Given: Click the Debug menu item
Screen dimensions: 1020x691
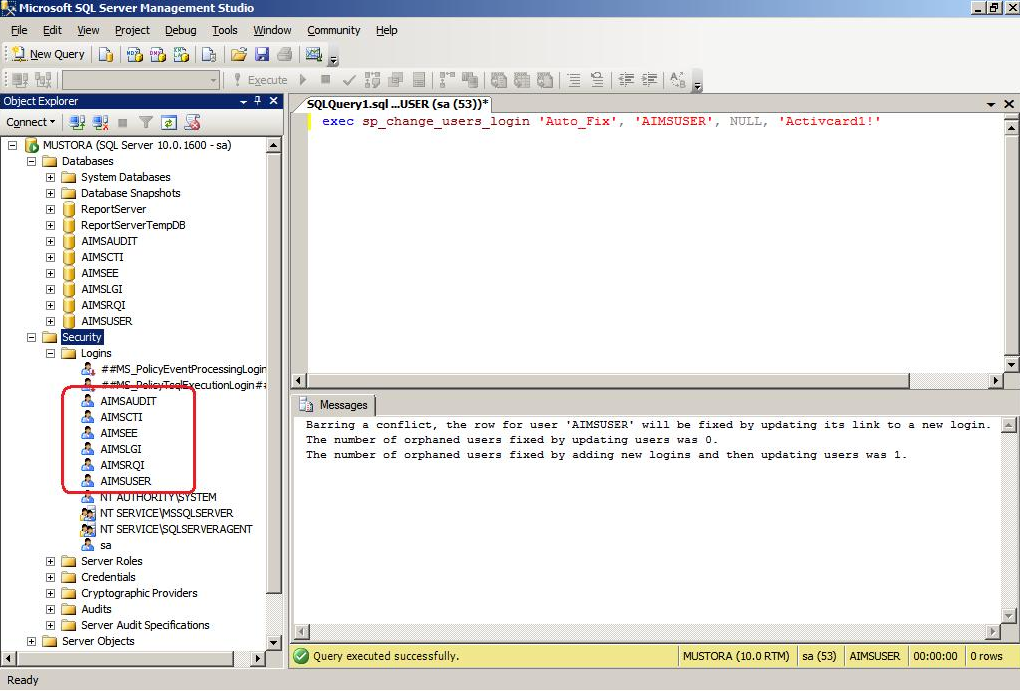Looking at the screenshot, I should coord(180,30).
